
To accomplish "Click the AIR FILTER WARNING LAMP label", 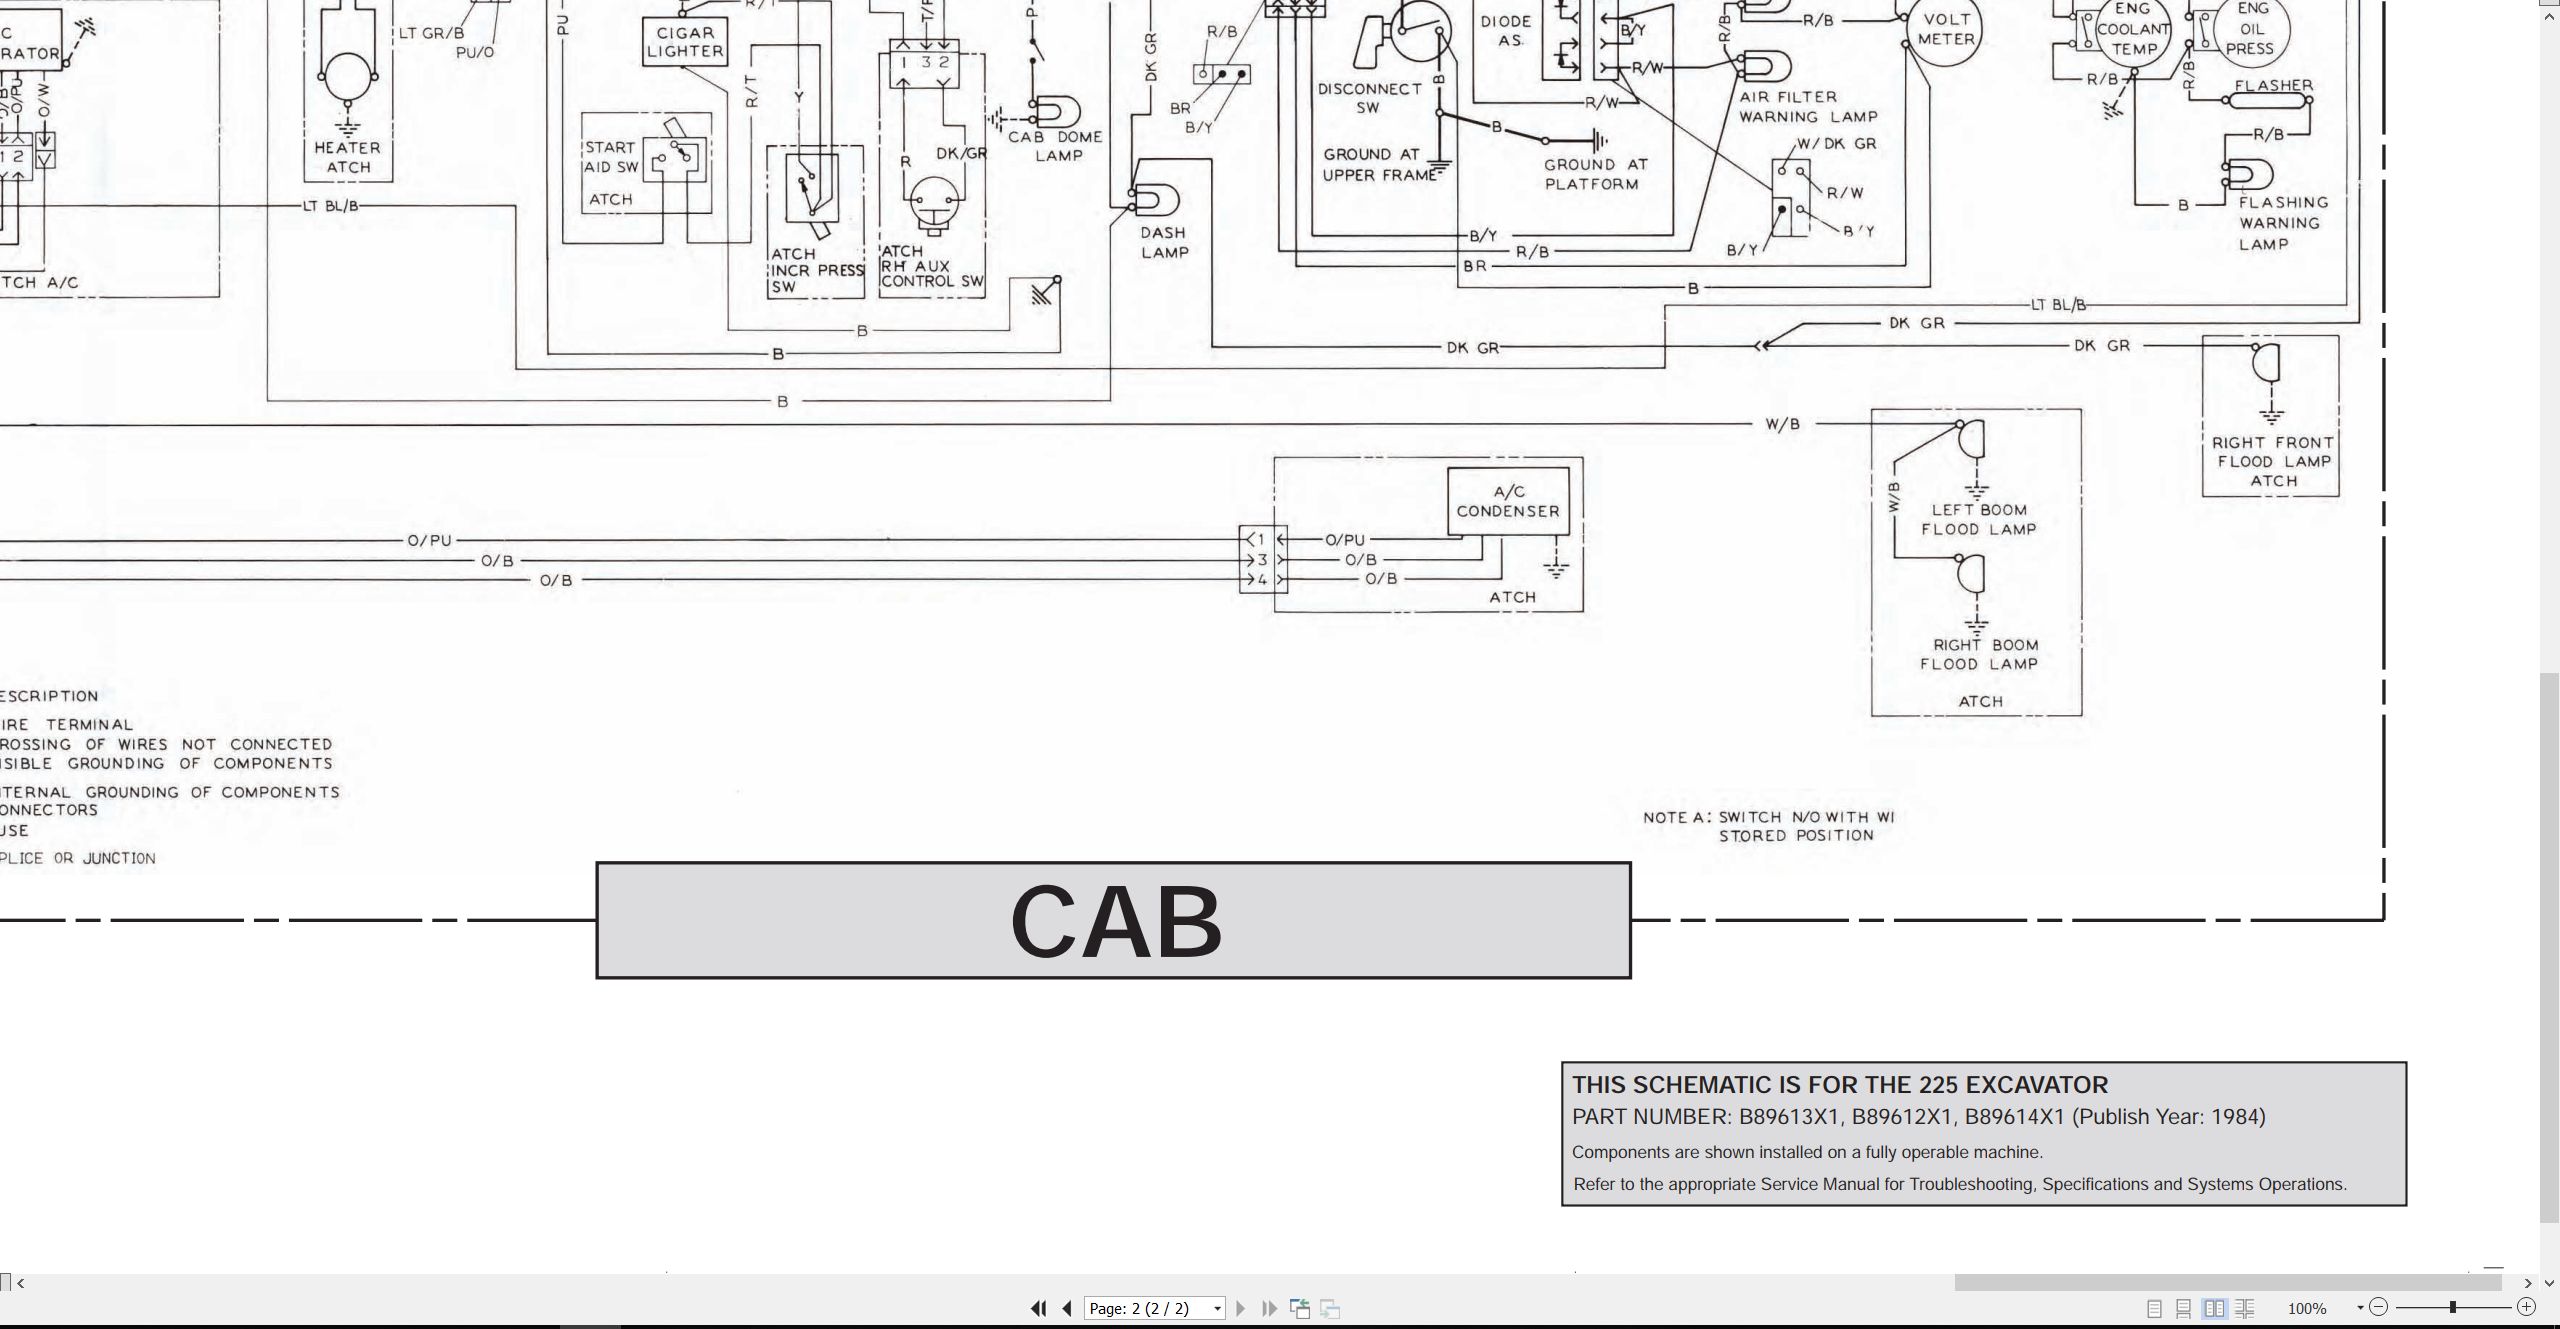I will coord(1808,107).
